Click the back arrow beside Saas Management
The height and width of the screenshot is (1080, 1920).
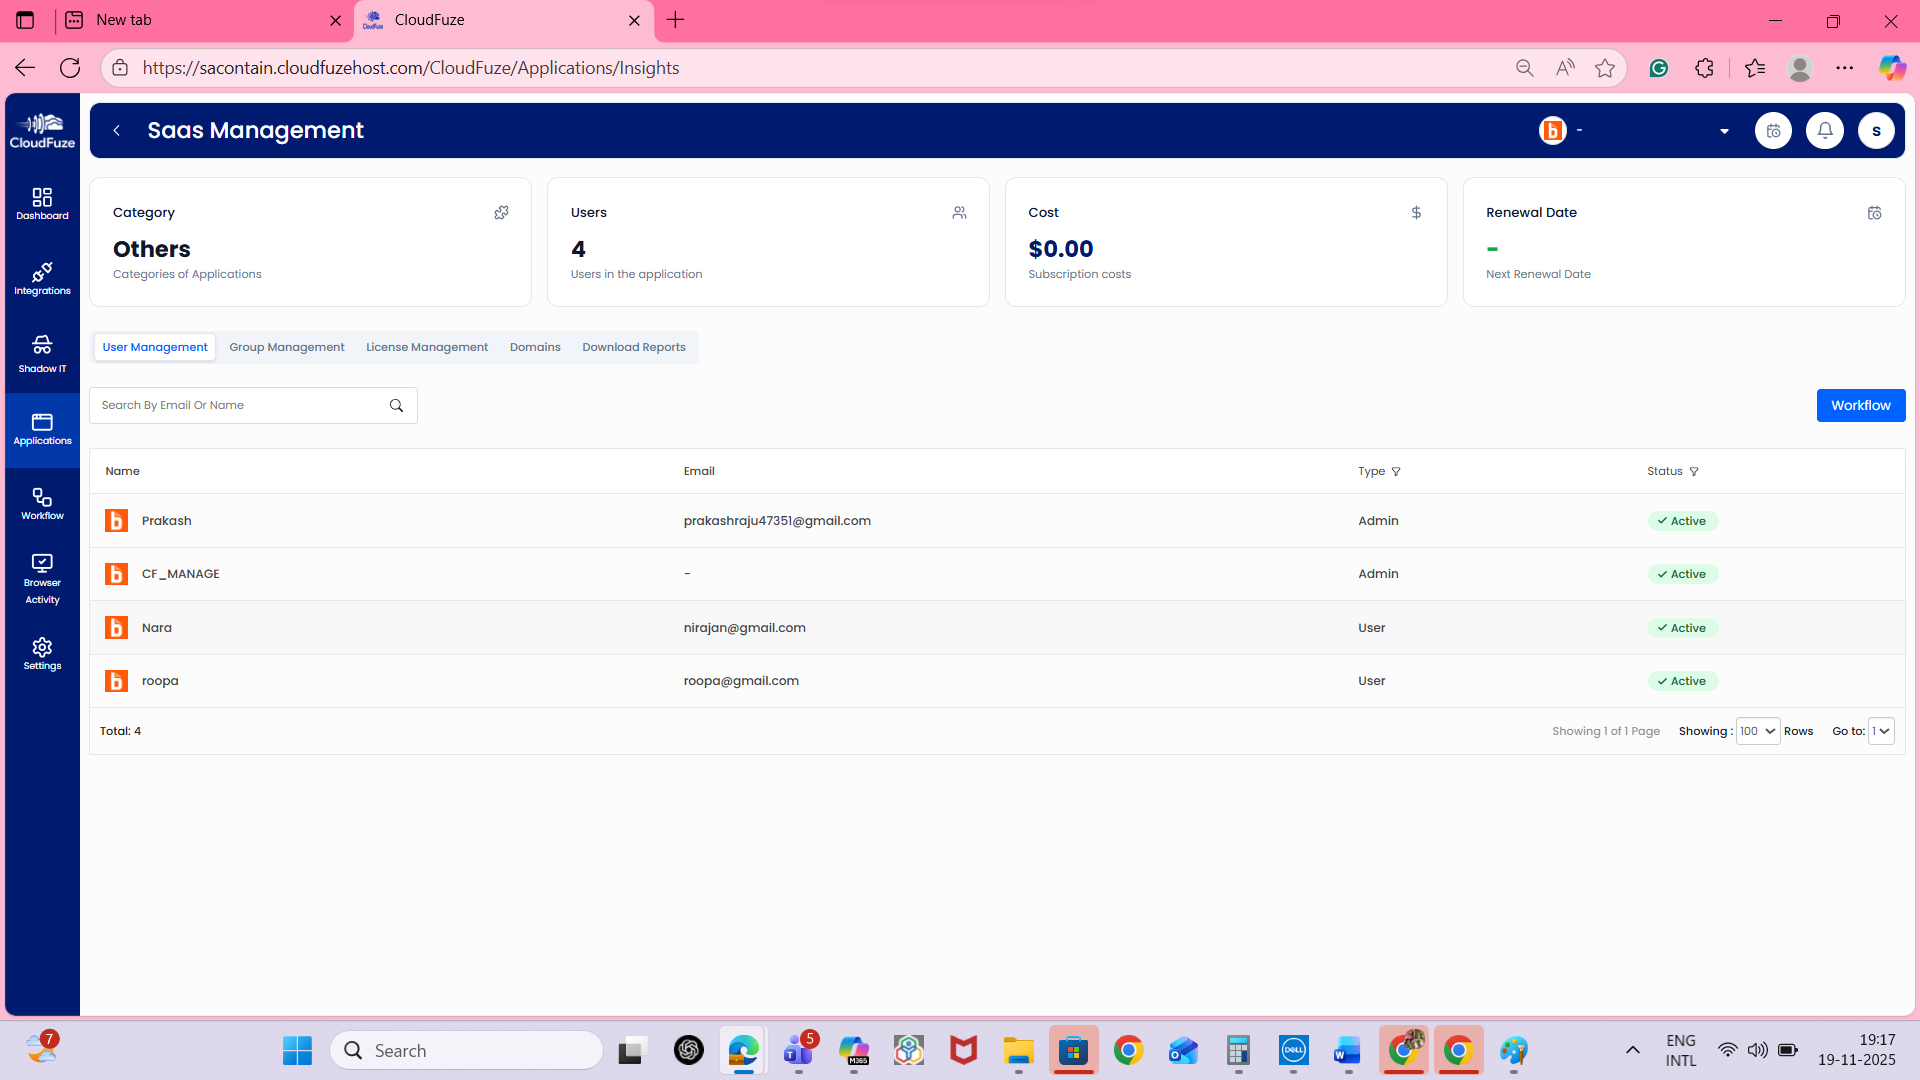pyautogui.click(x=116, y=130)
